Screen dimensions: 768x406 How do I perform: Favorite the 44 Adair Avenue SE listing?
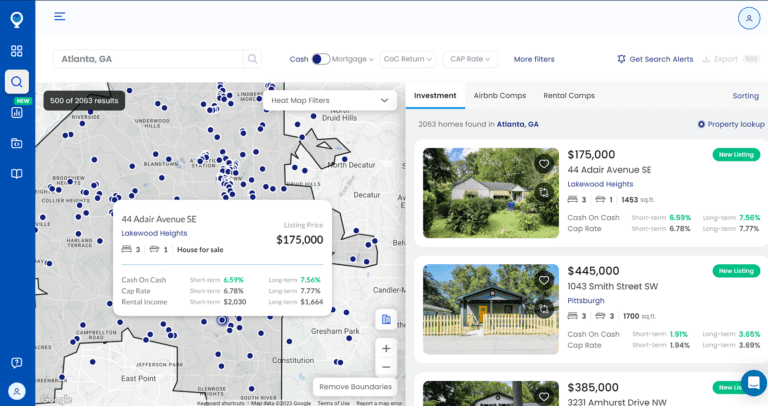(544, 163)
